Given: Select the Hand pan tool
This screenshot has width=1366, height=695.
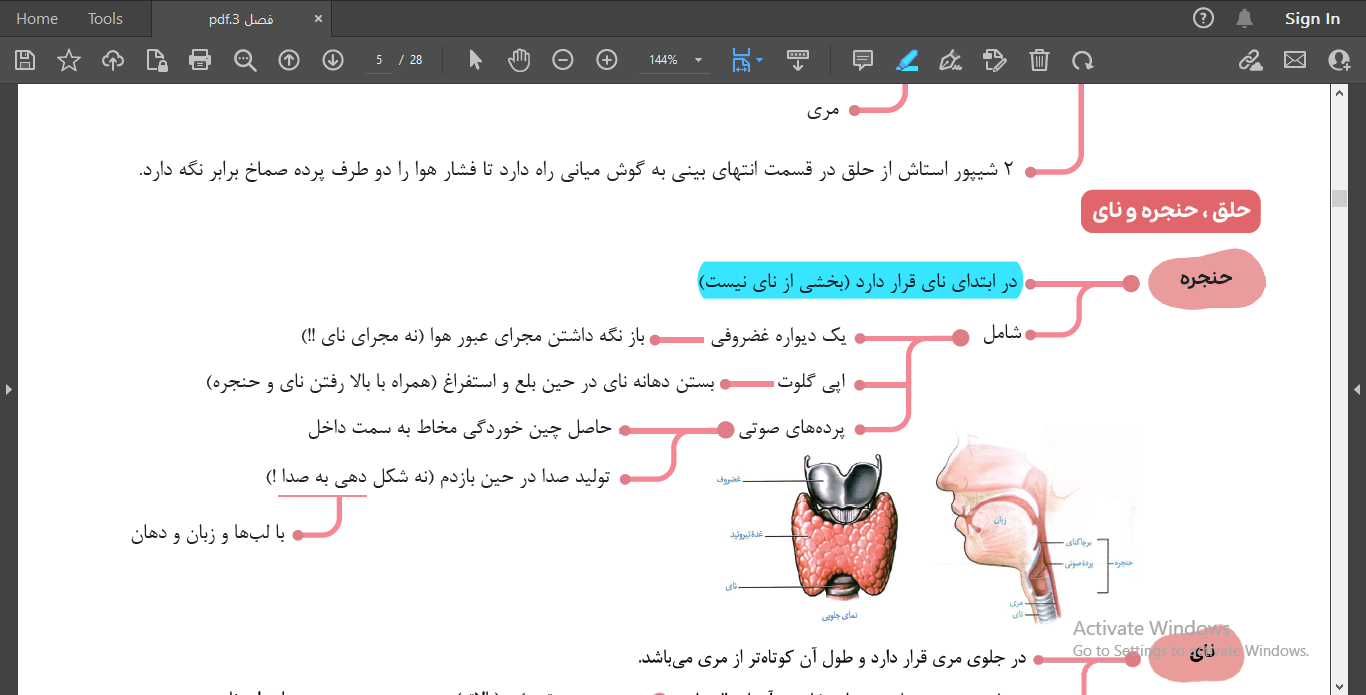Looking at the screenshot, I should coord(518,60).
